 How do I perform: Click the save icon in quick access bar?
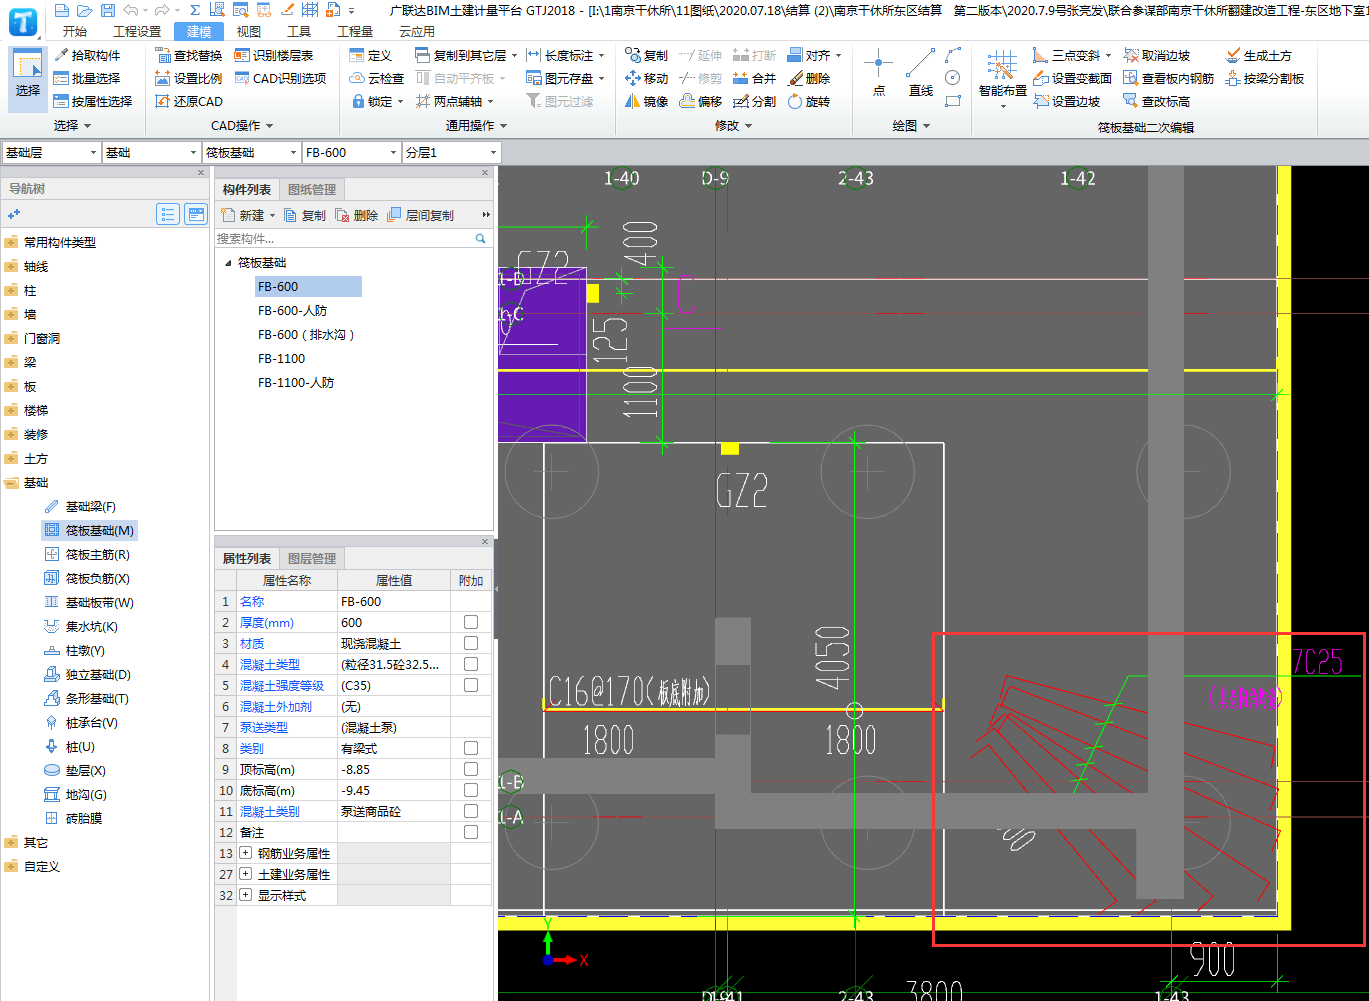pyautogui.click(x=107, y=10)
